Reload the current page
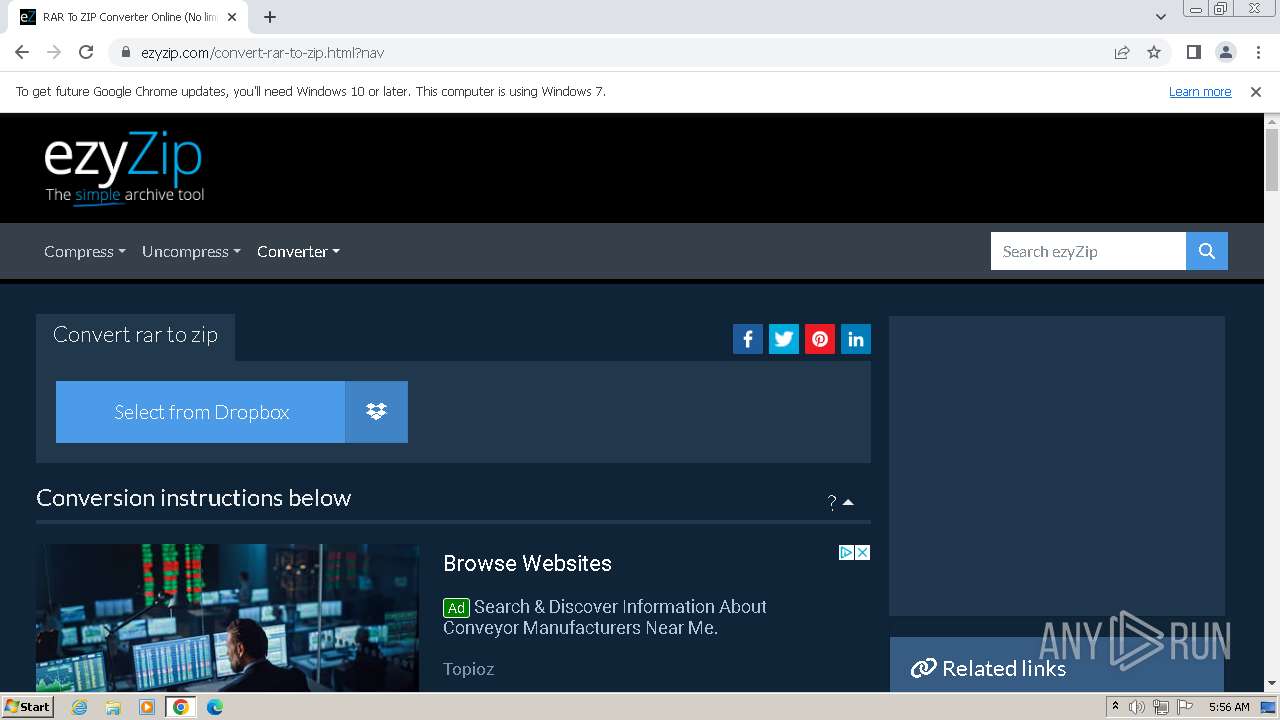The image size is (1280, 720). click(x=86, y=52)
